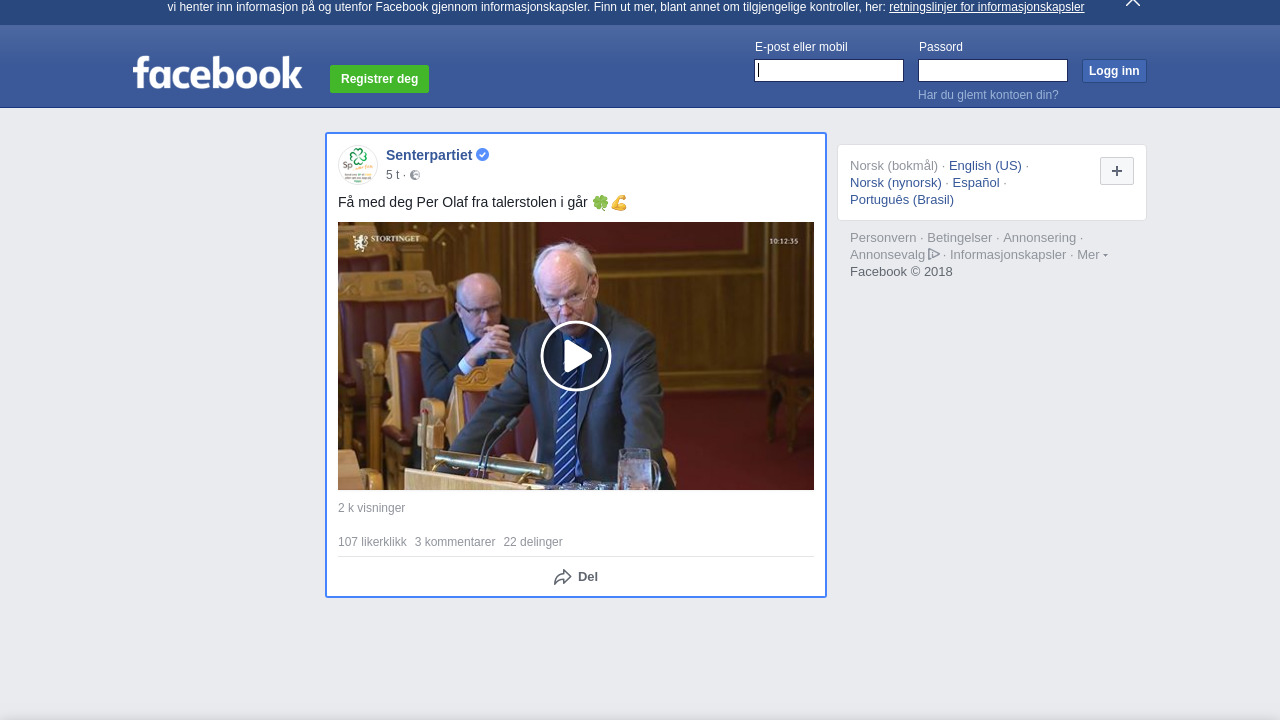Switch language to Norsk (nynorsk)
Viewport: 1280px width, 720px height.
[x=896, y=183]
